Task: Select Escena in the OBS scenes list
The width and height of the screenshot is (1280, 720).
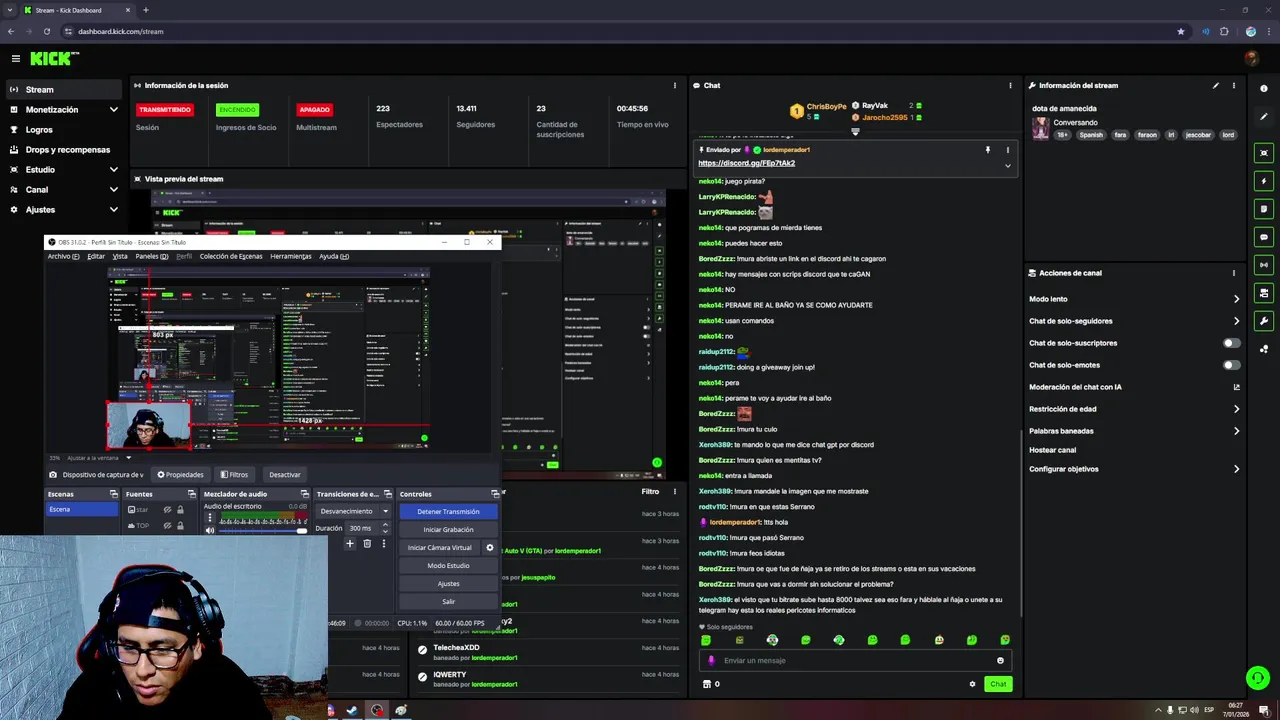Action: (x=83, y=509)
